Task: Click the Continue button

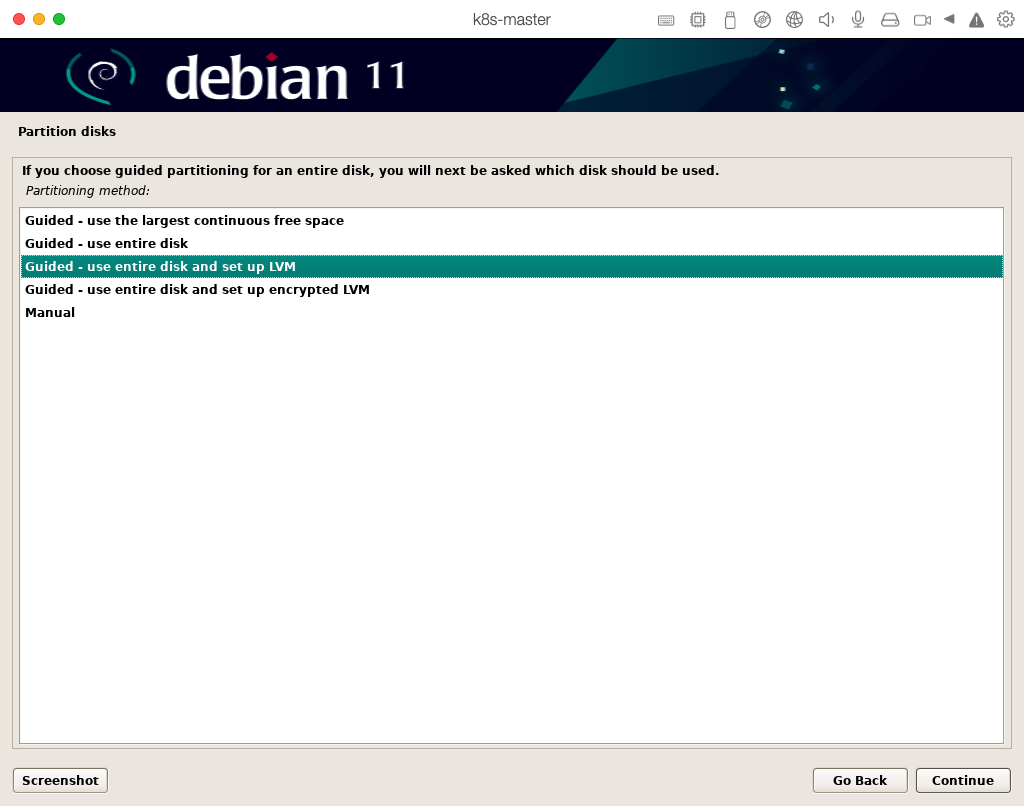Action: 963,781
